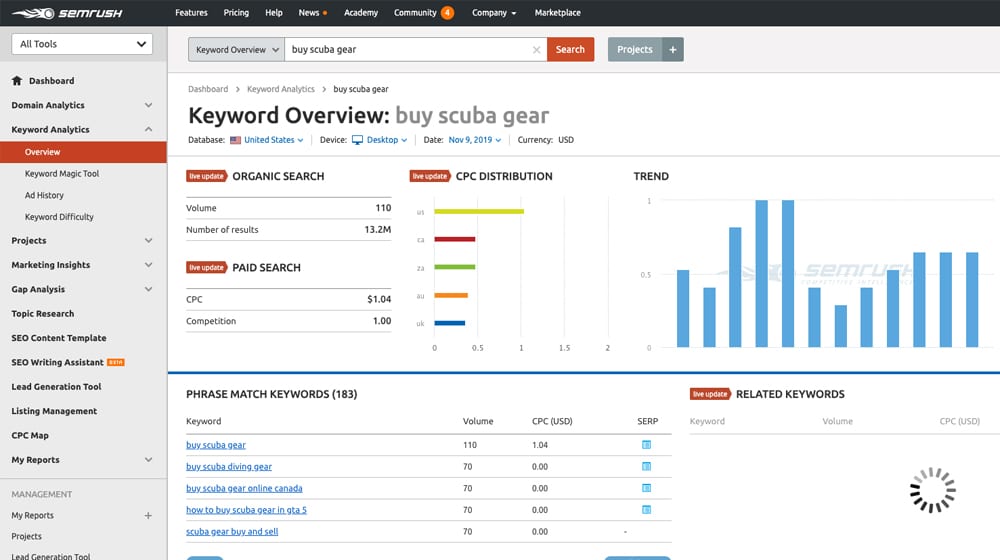Open the scuba gear buy and sell link
The image size is (1000, 560).
232,531
